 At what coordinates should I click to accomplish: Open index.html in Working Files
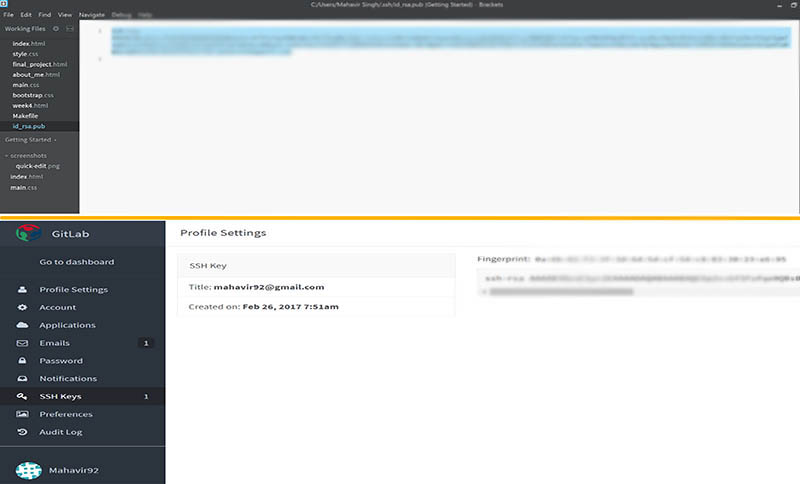click(29, 44)
